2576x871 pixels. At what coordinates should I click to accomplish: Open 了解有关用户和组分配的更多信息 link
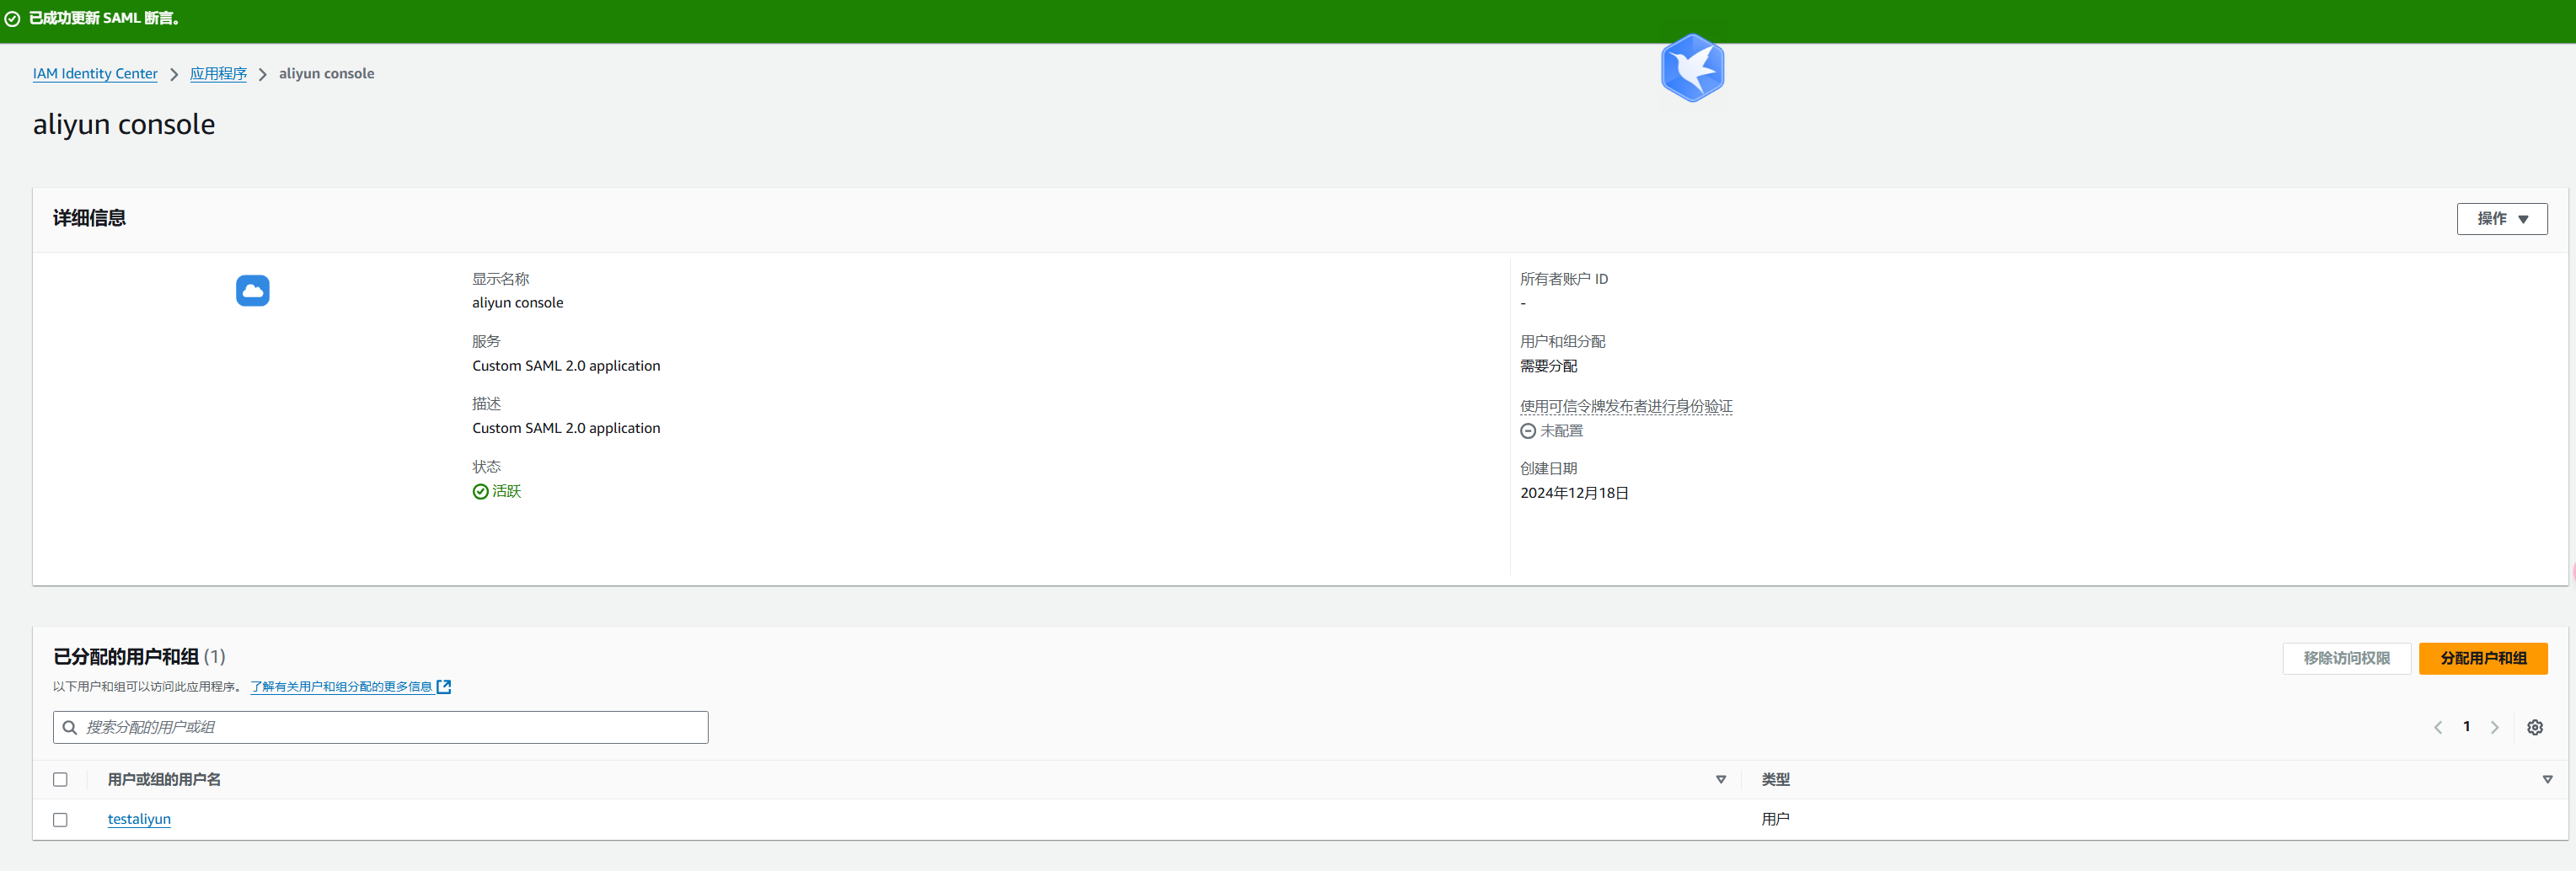click(341, 686)
